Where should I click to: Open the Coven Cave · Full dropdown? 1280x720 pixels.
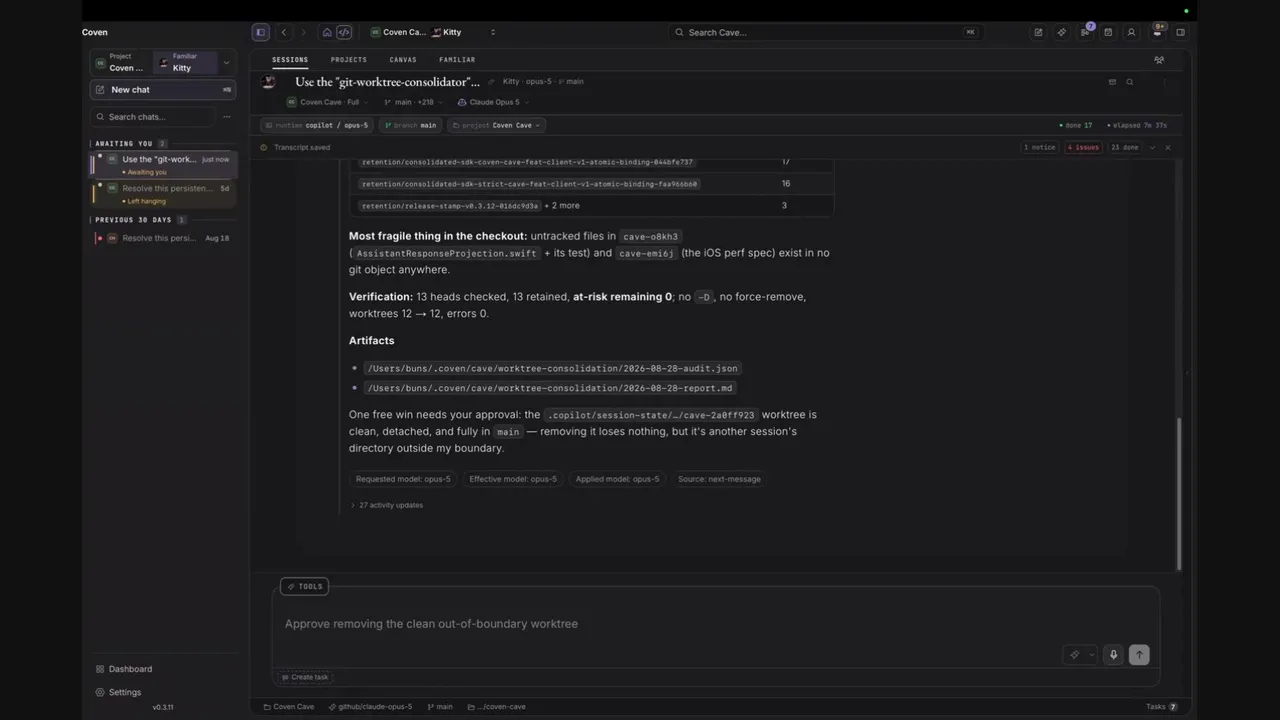[x=327, y=102]
